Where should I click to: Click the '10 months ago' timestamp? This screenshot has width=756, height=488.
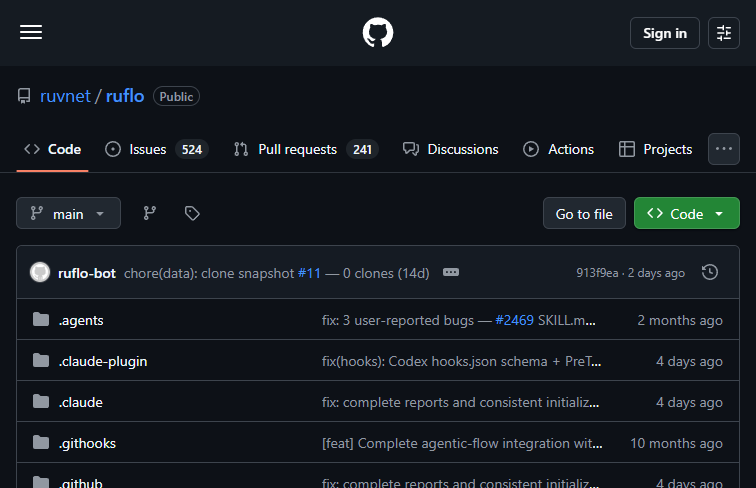click(676, 443)
